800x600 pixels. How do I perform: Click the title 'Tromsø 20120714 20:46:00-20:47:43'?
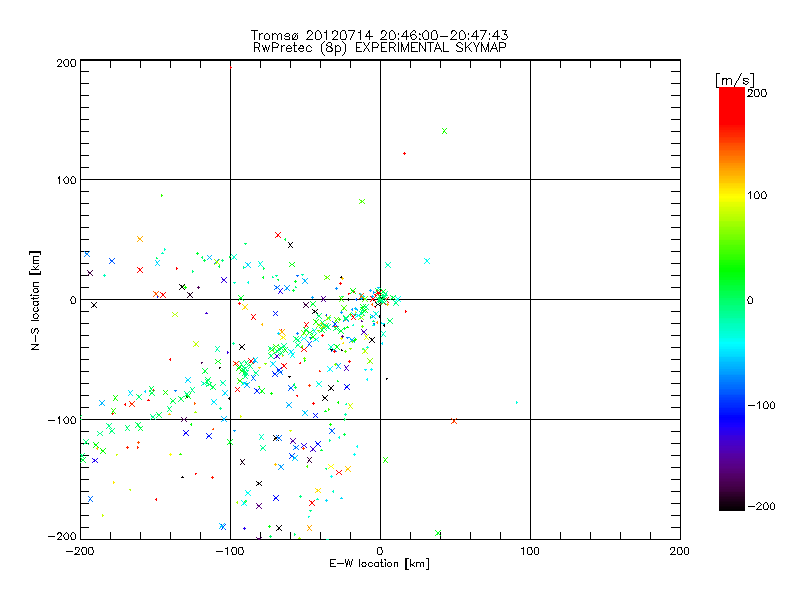(379, 35)
